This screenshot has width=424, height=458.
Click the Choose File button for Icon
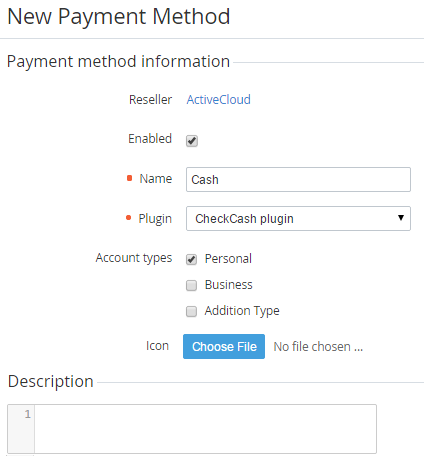tap(224, 346)
